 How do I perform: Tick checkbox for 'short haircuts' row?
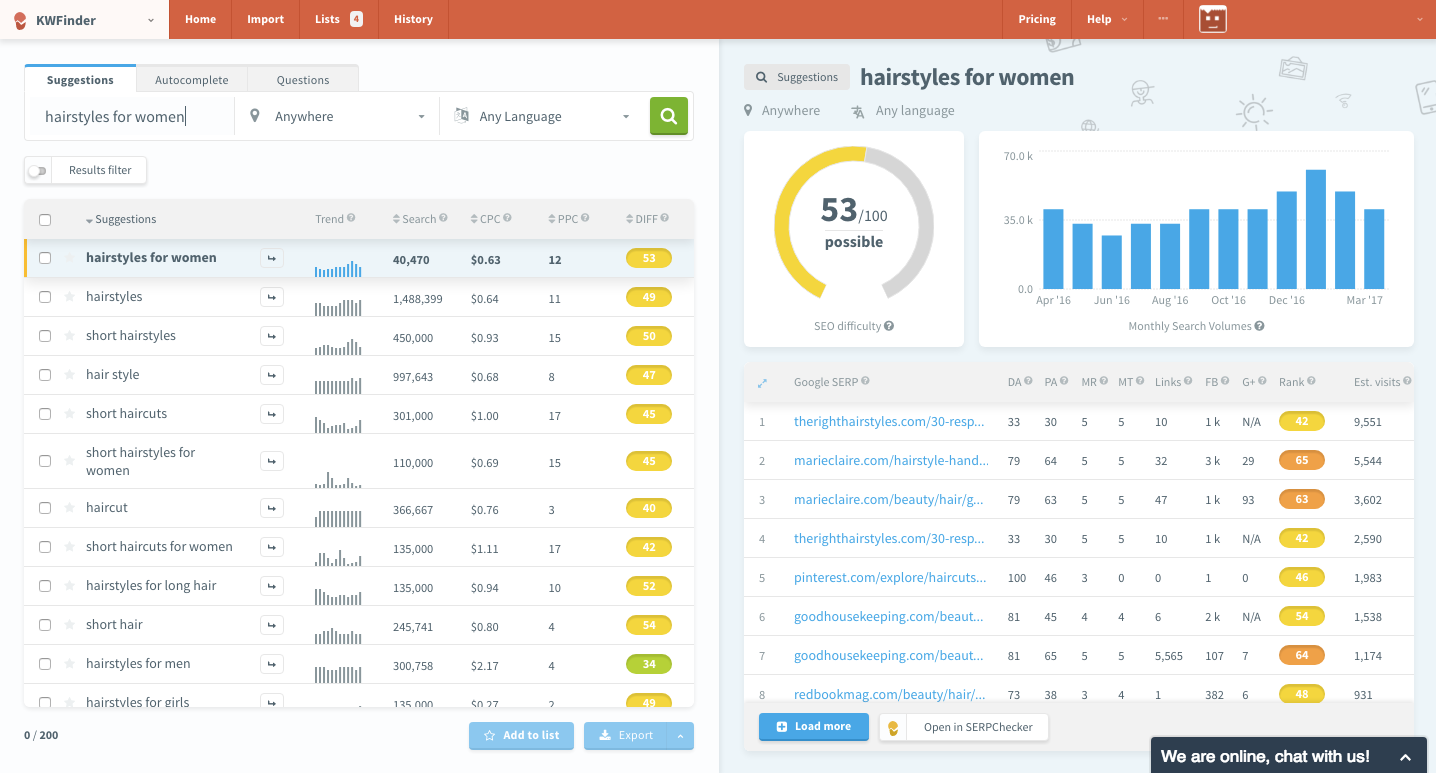[x=45, y=414]
